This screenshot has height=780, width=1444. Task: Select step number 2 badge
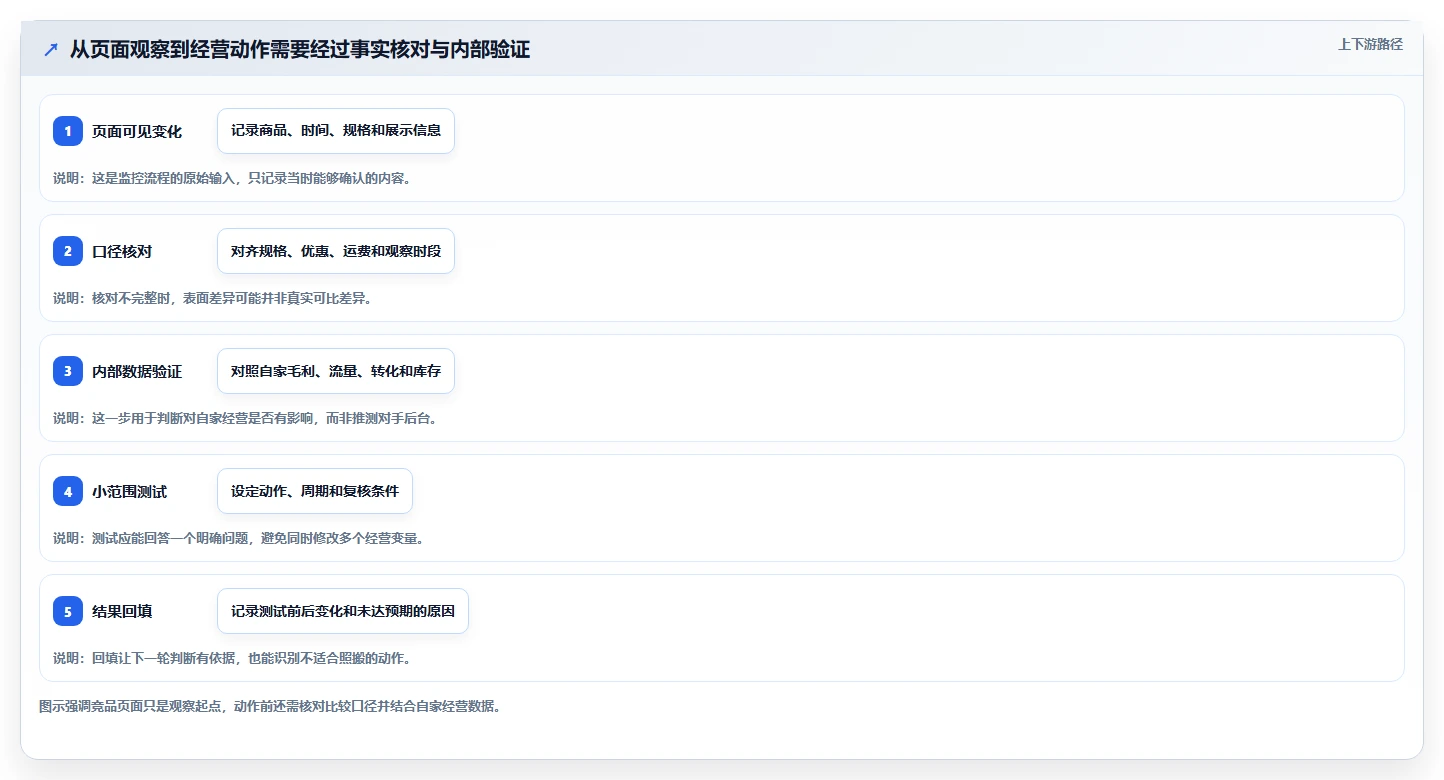pyautogui.click(x=68, y=251)
